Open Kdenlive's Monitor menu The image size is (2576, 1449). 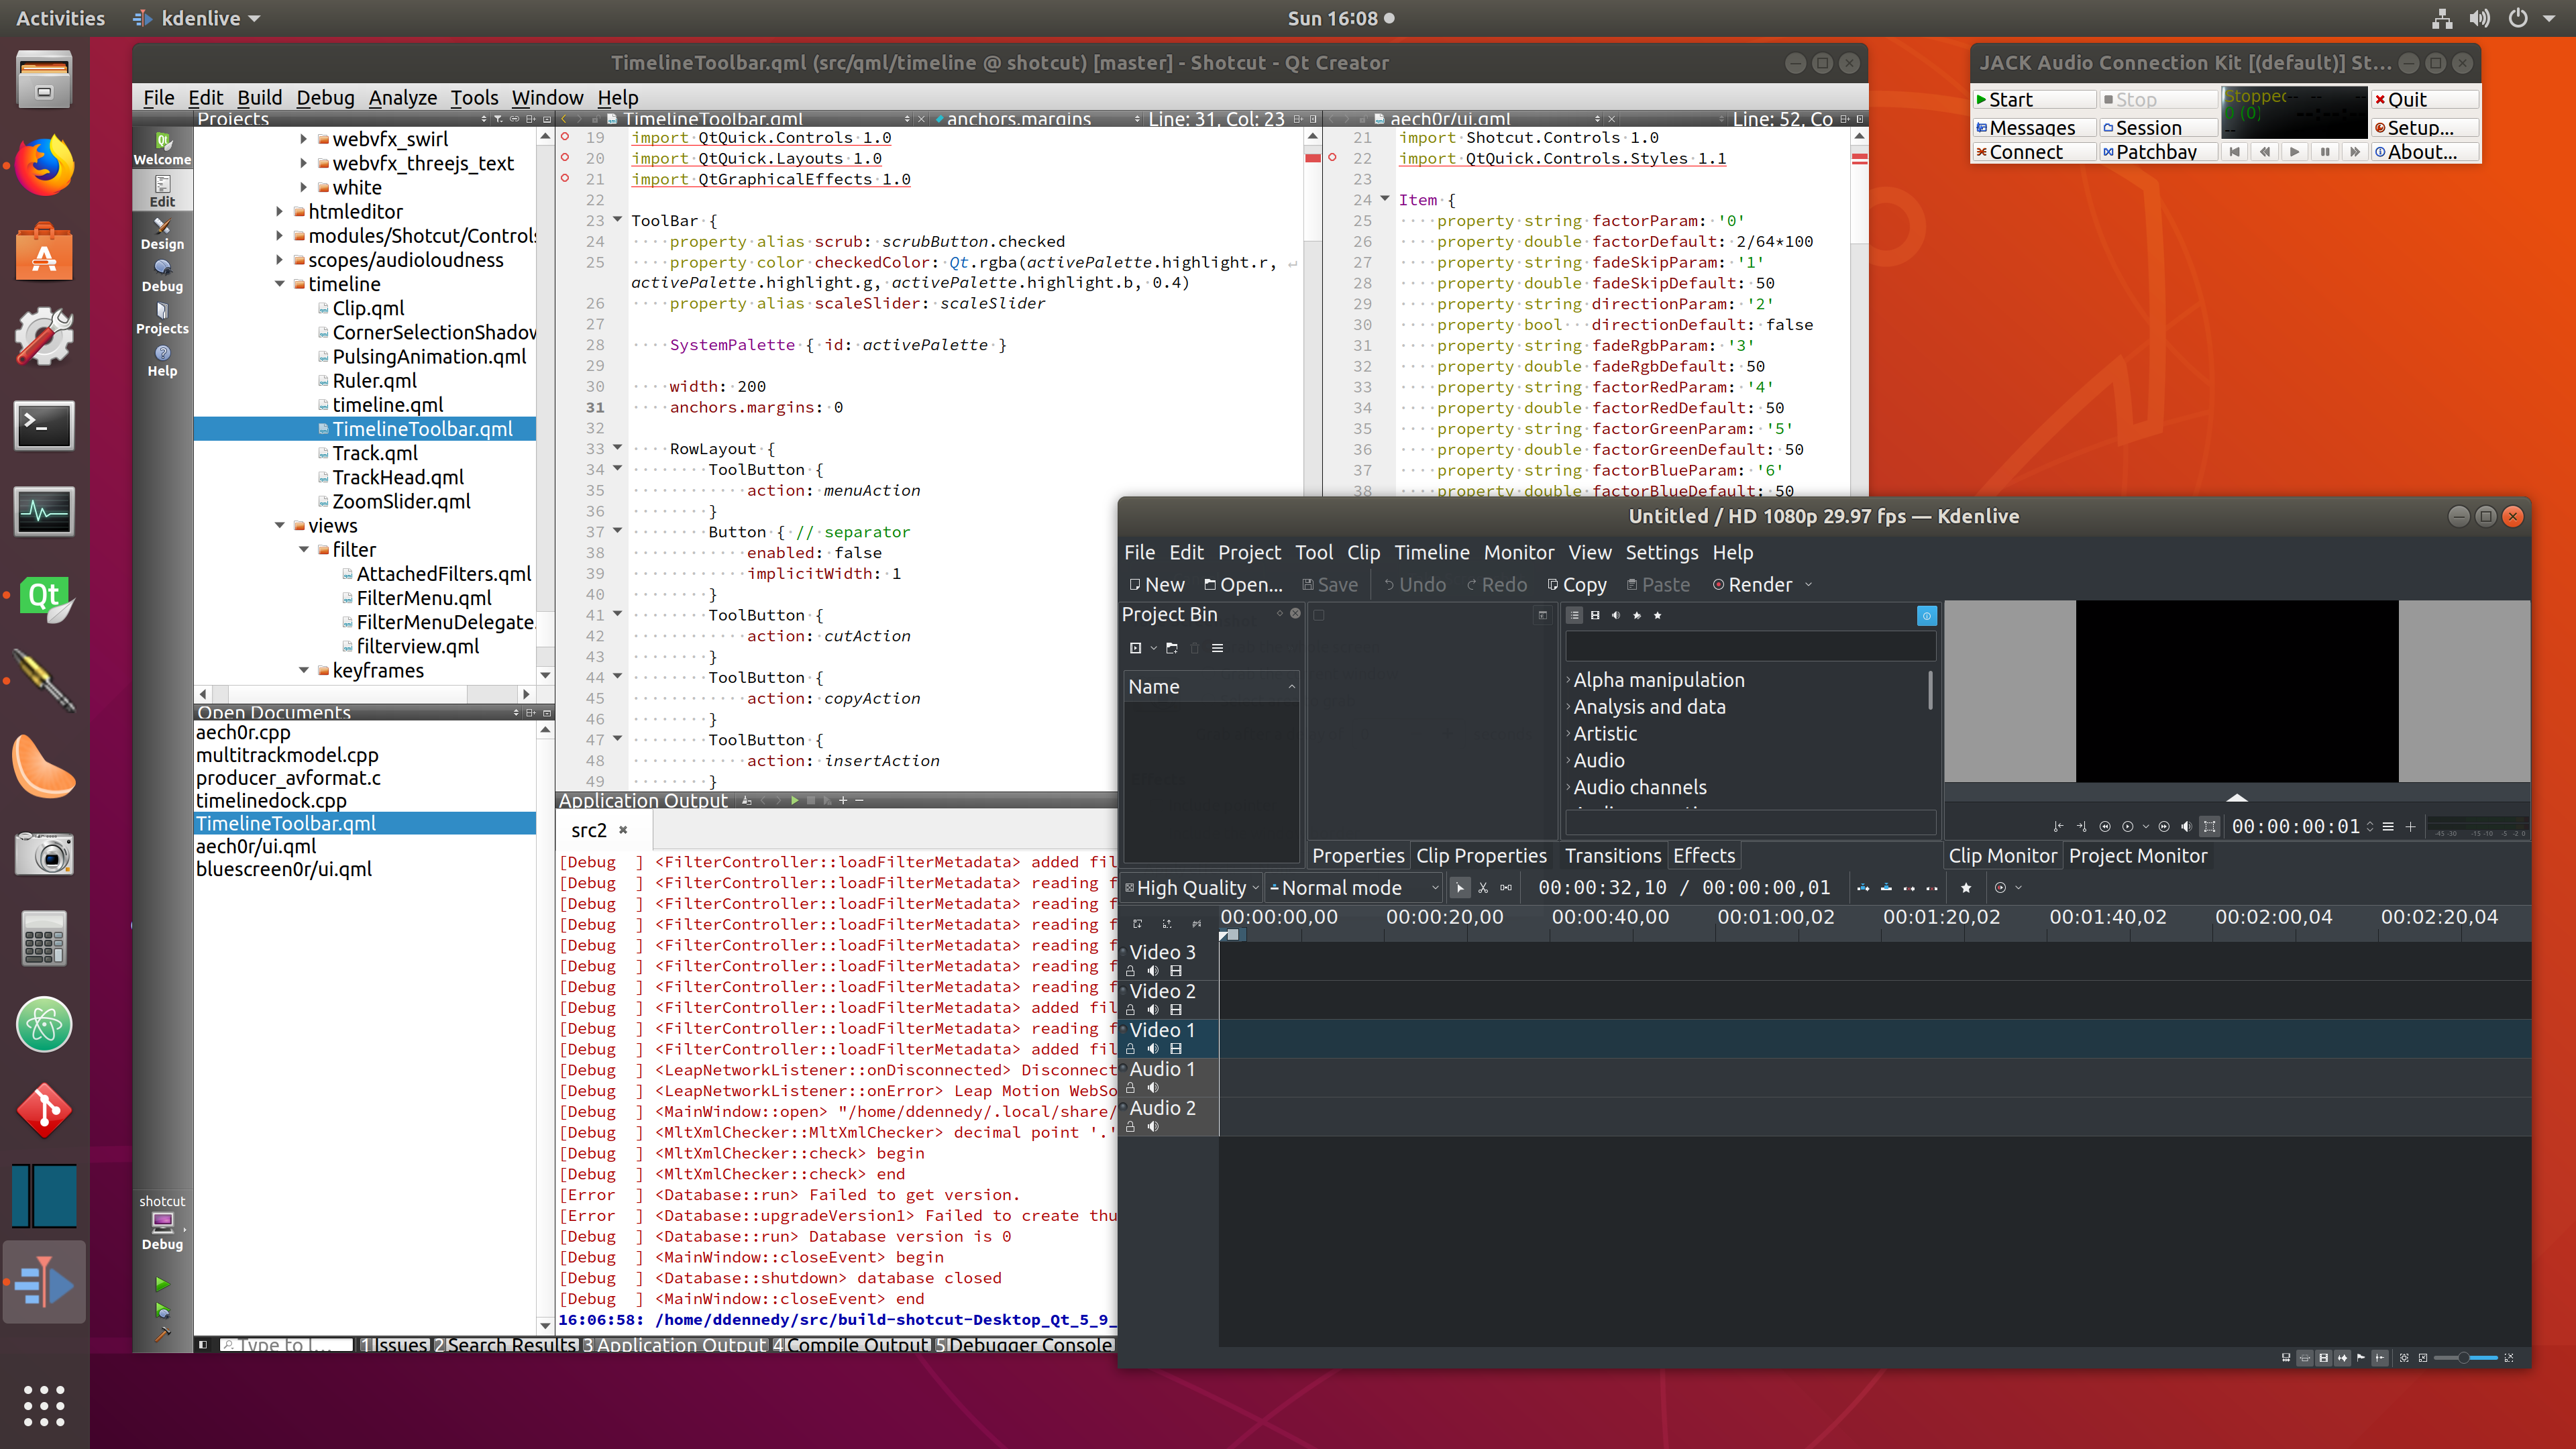tap(1519, 552)
